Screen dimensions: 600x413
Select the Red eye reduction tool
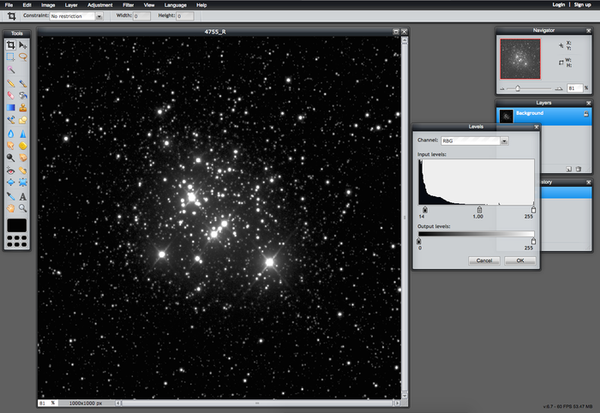coord(10,158)
